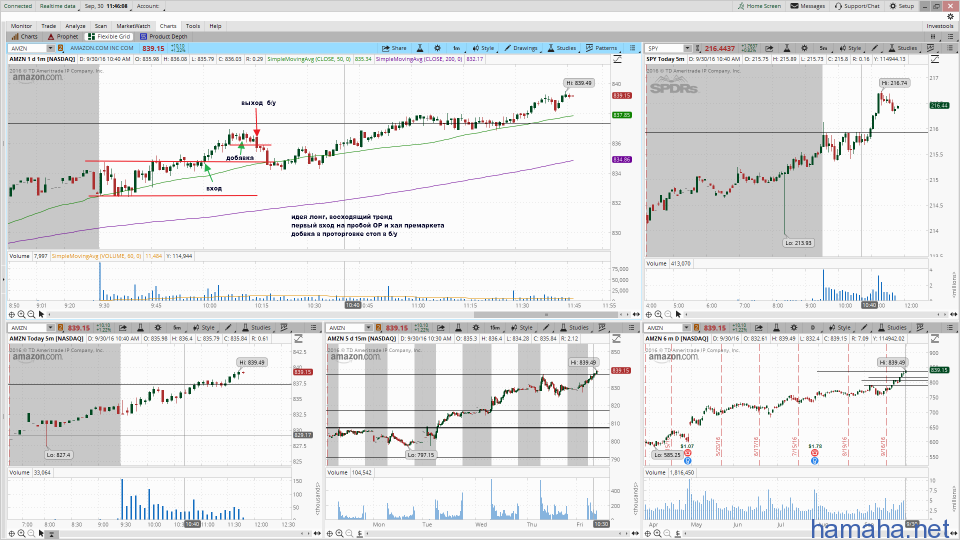The width and height of the screenshot is (960, 540).
Task: Expand the SPY symbol dropdown arrow
Action: click(688, 48)
